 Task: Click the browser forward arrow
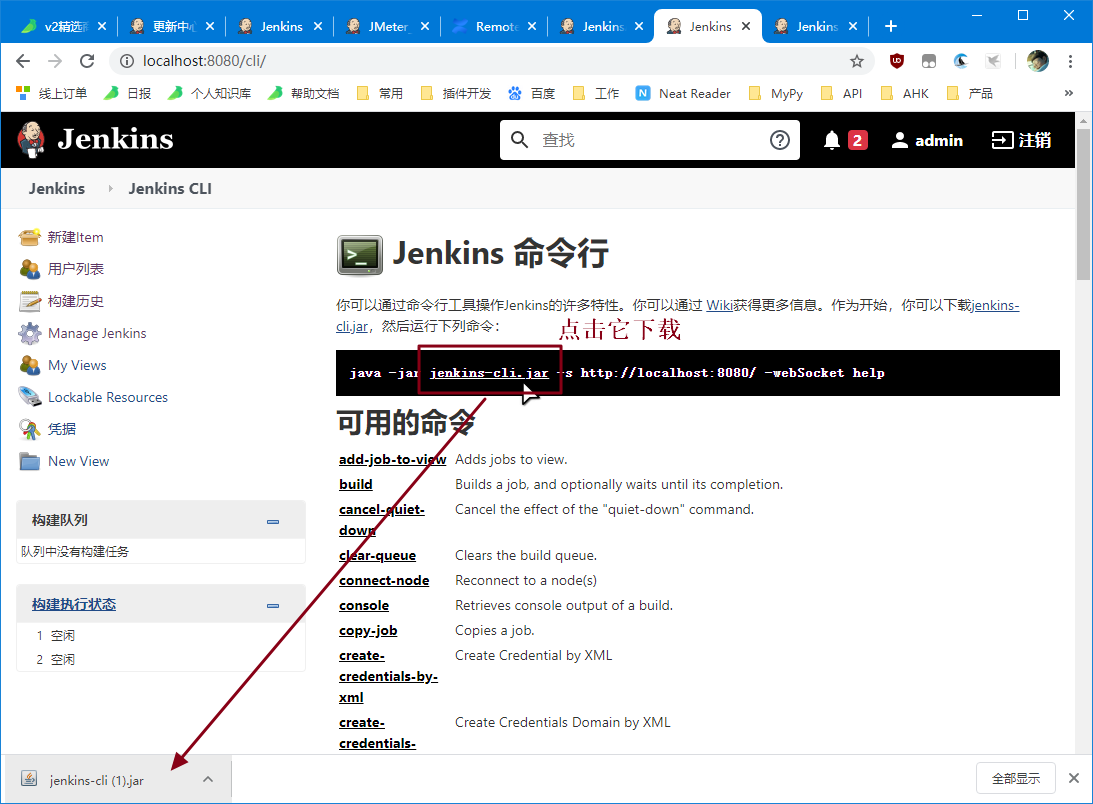(55, 61)
